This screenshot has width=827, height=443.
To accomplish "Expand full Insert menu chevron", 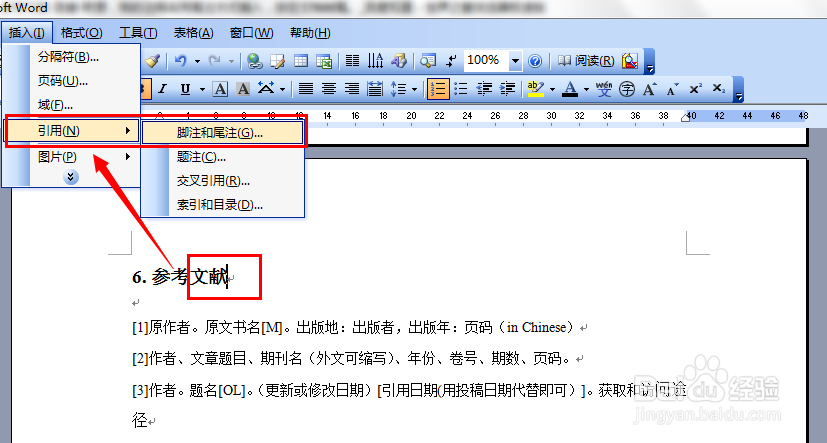I will coord(71,177).
